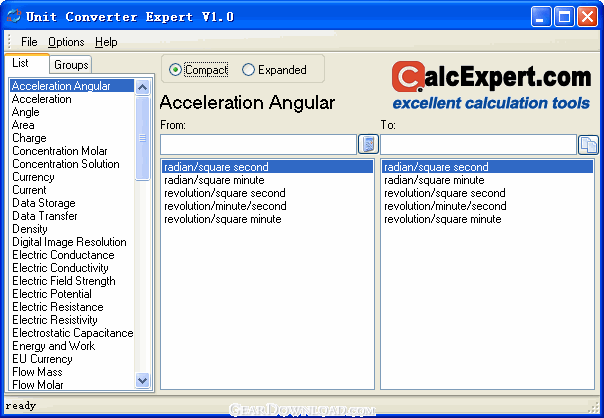
Task: Select Electrostatic Capacitance category
Action: tap(72, 333)
